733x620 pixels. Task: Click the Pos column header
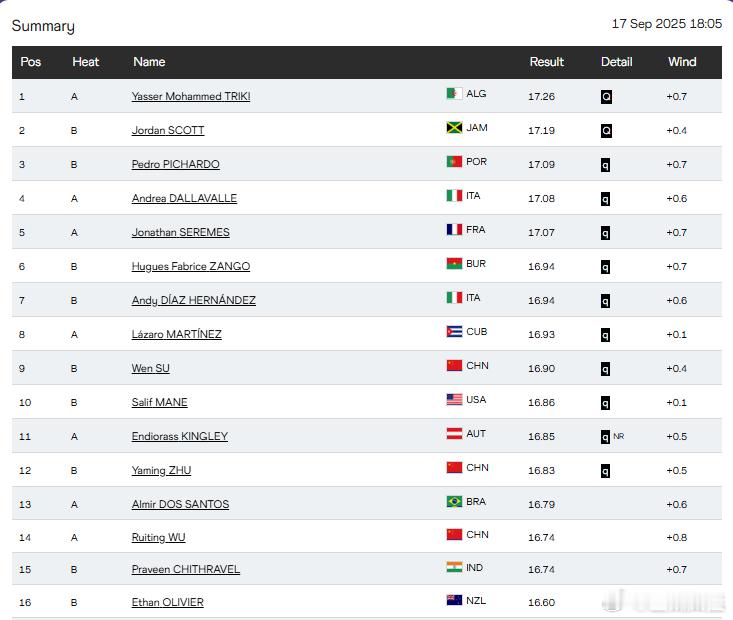tap(30, 62)
